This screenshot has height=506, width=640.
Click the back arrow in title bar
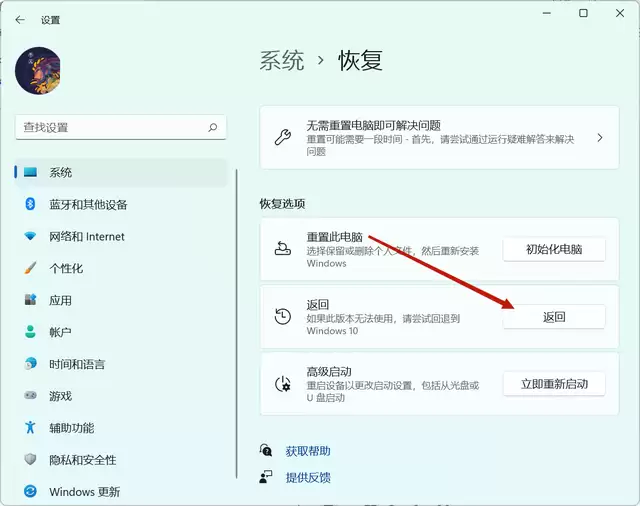[20, 18]
